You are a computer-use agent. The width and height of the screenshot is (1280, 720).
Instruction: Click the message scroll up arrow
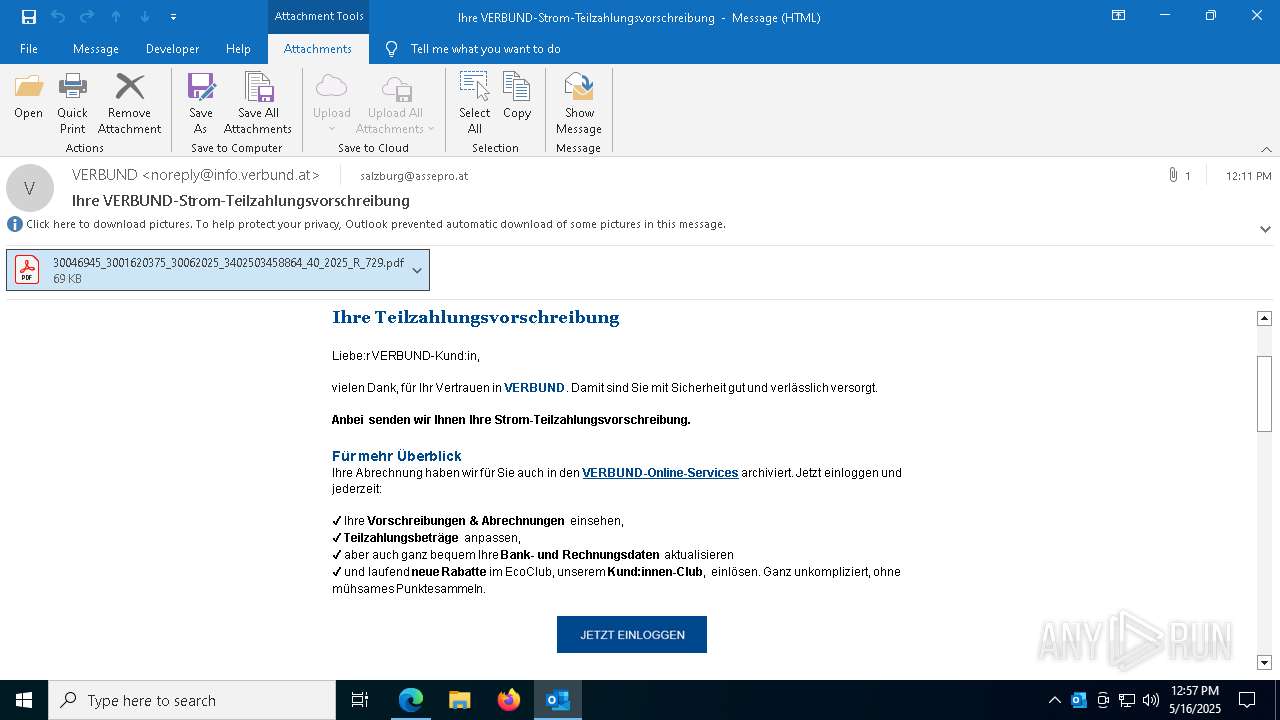pos(1264,318)
